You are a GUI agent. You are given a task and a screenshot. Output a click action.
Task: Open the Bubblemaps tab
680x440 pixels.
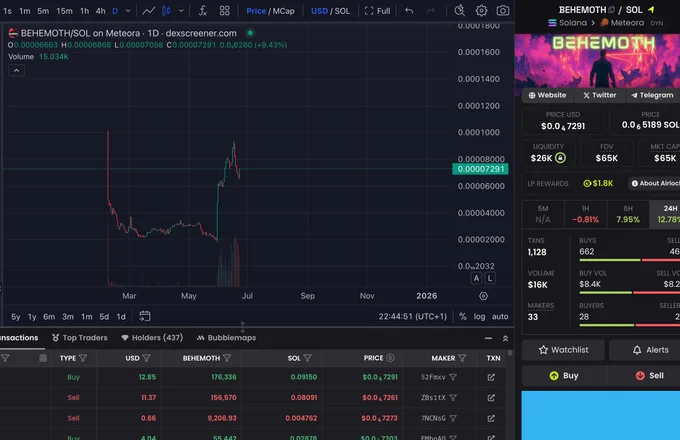tap(226, 338)
